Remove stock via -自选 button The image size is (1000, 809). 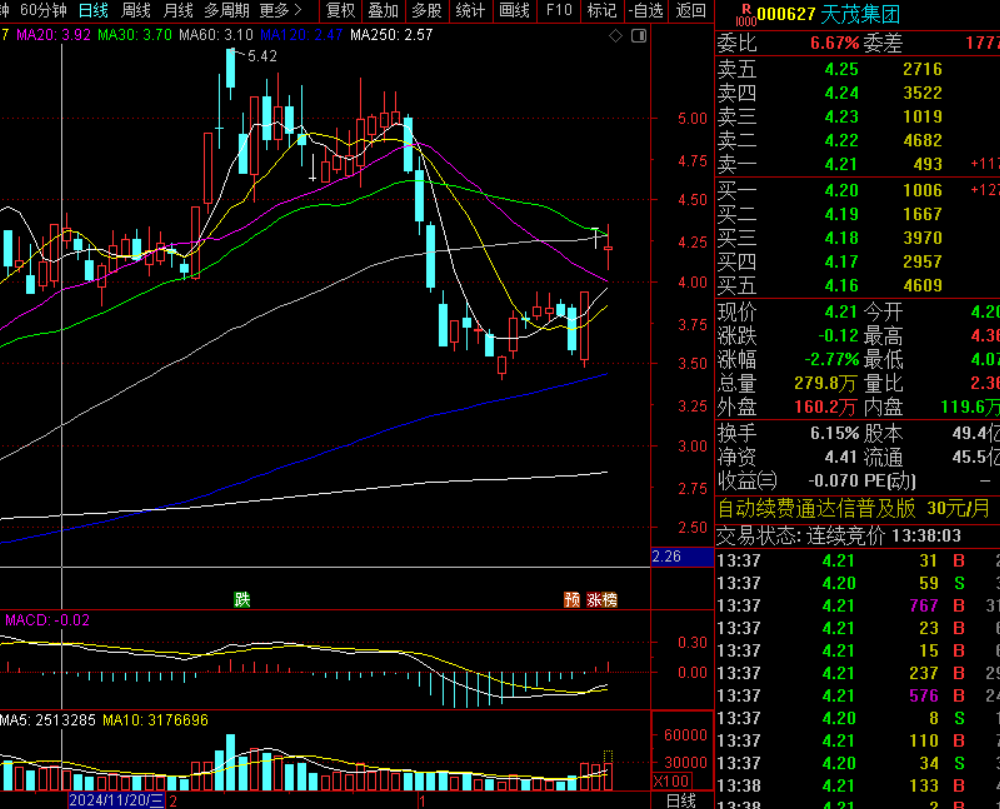[x=645, y=10]
